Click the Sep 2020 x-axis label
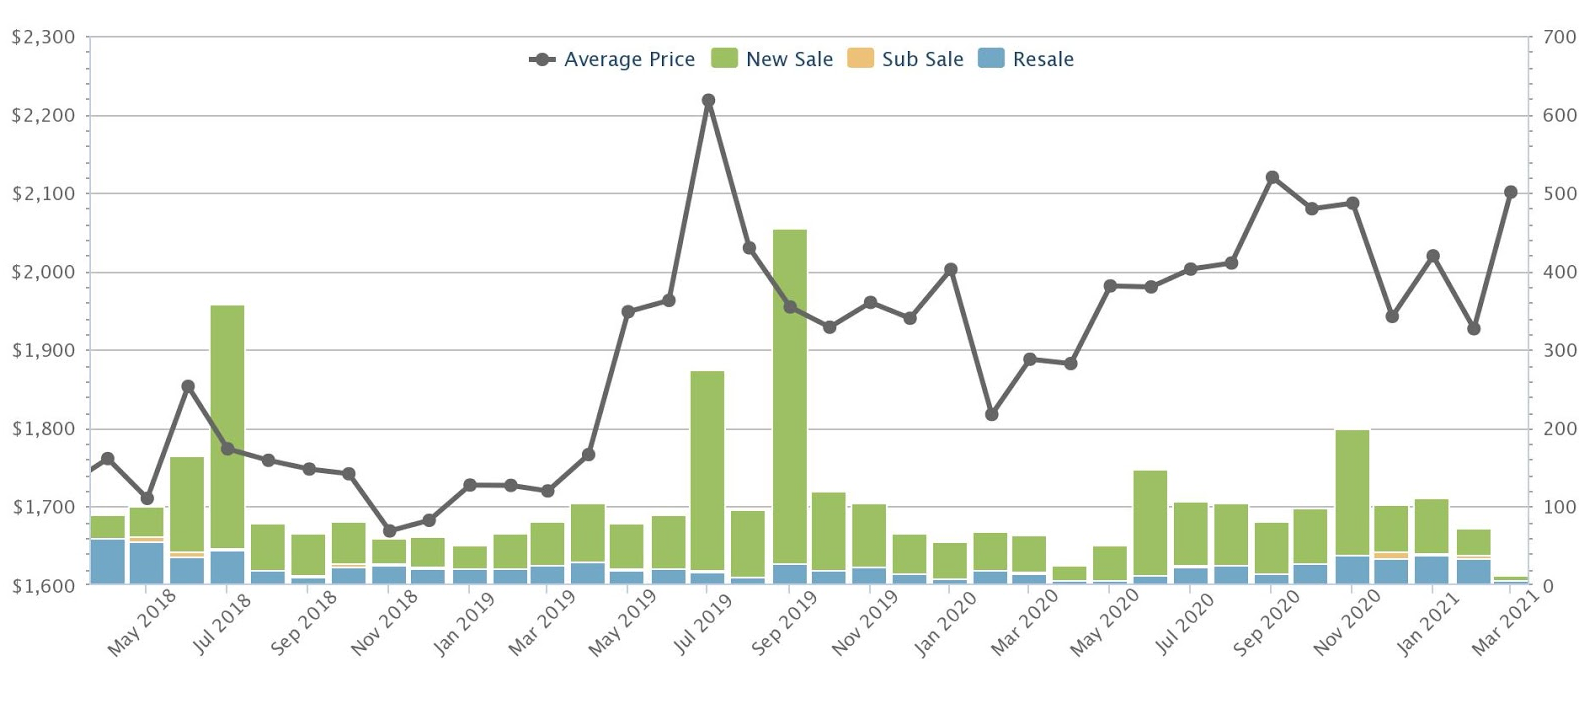1593x706 pixels. tap(1266, 622)
